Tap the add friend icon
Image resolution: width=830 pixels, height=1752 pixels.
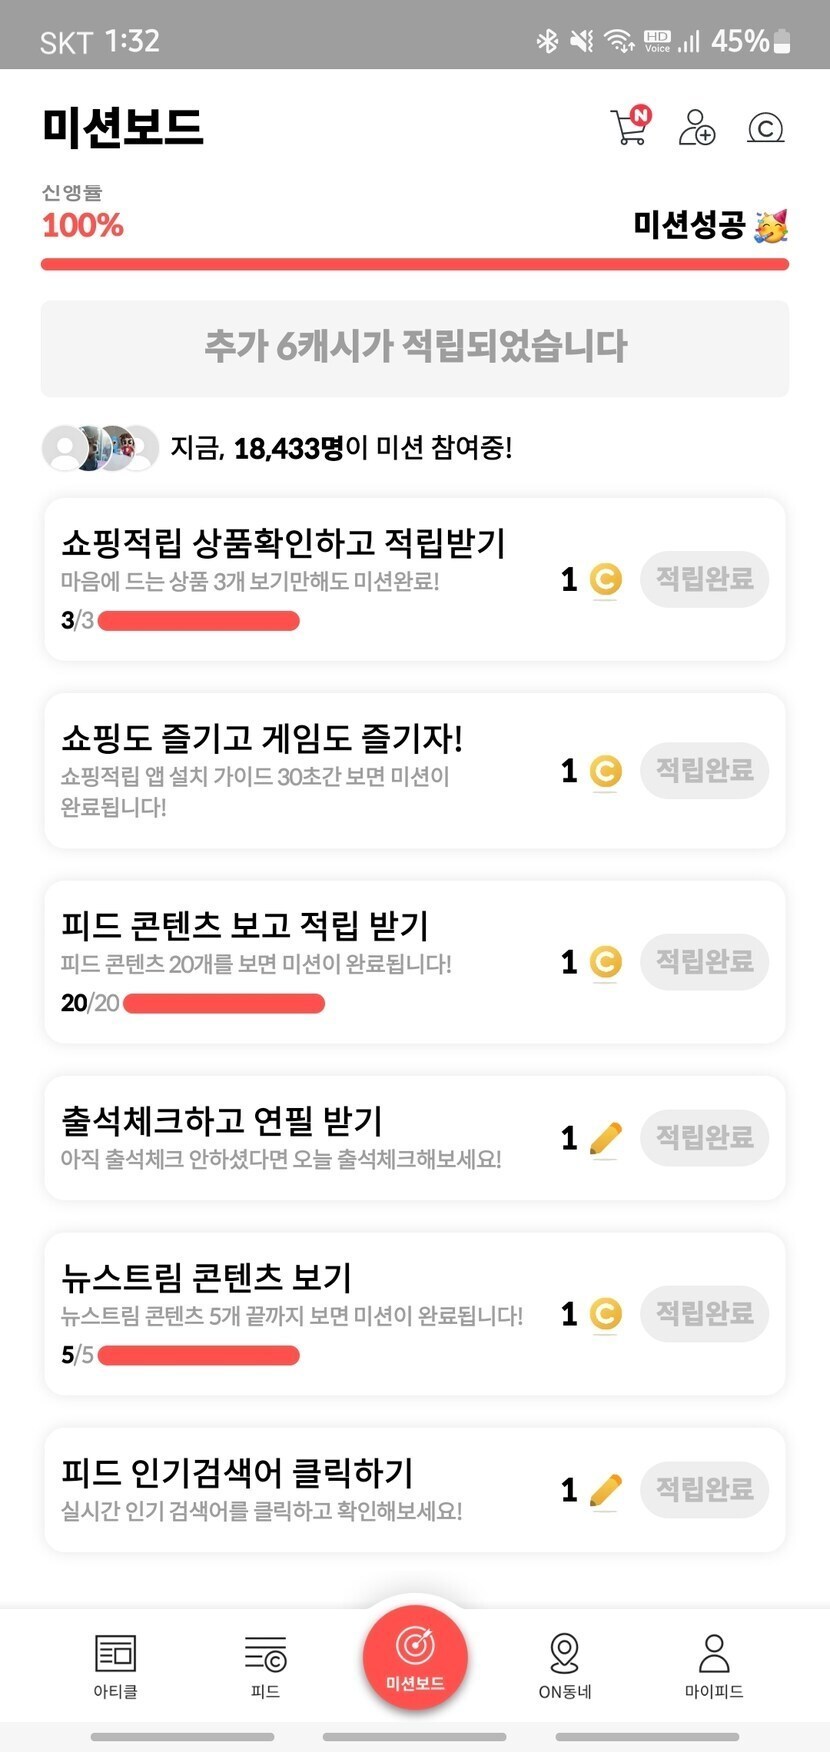coord(697,128)
